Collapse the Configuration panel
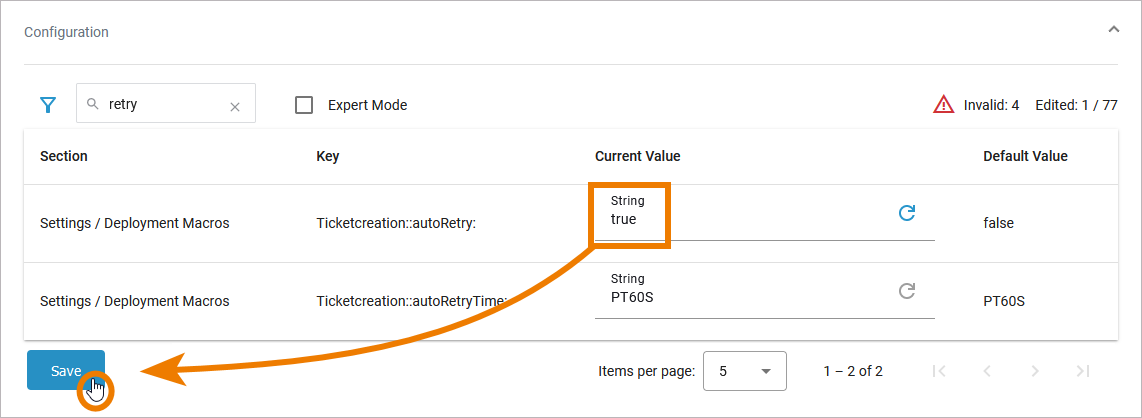The width and height of the screenshot is (1142, 418). (x=1113, y=30)
